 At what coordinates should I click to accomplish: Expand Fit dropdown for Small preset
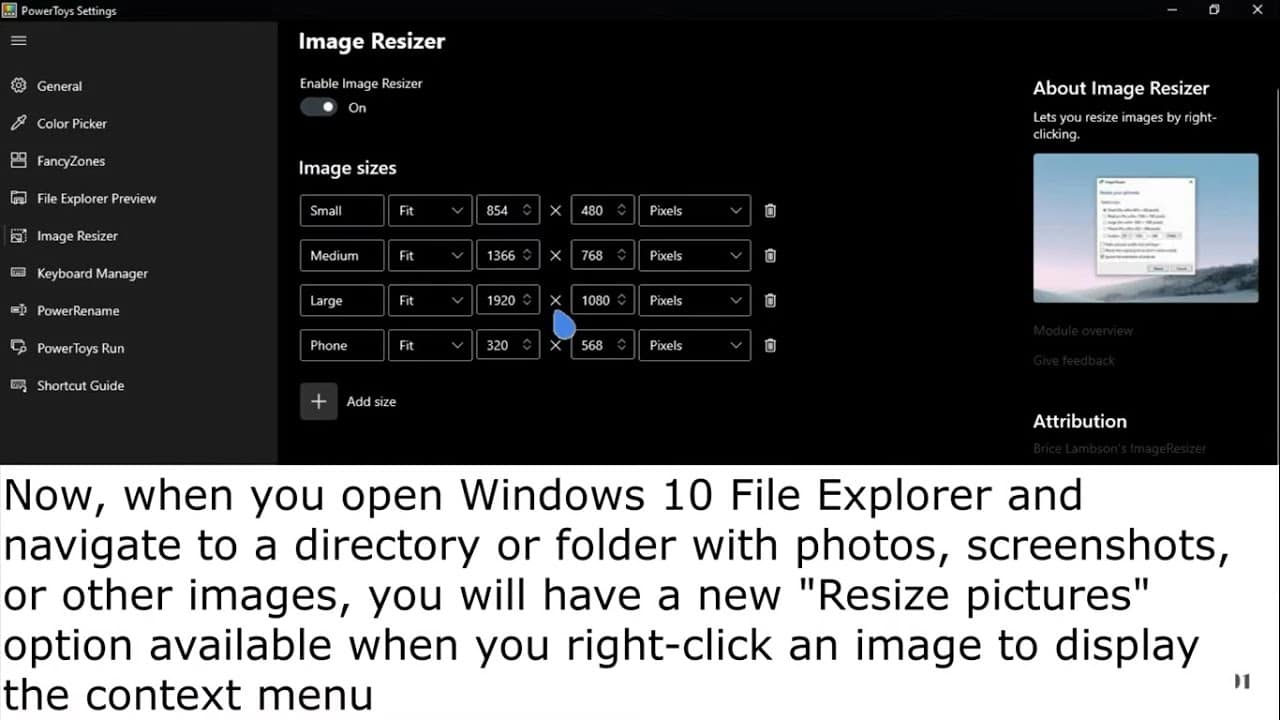pos(430,211)
